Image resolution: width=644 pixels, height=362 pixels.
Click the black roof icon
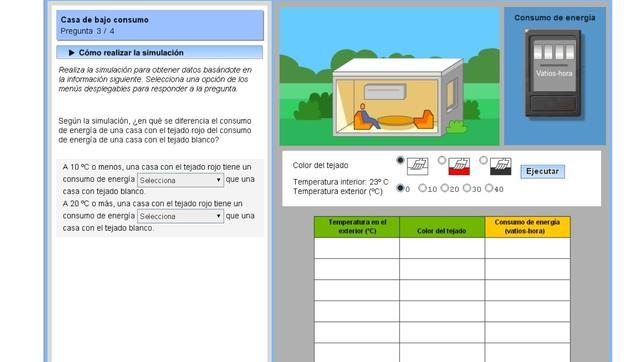[x=500, y=166]
